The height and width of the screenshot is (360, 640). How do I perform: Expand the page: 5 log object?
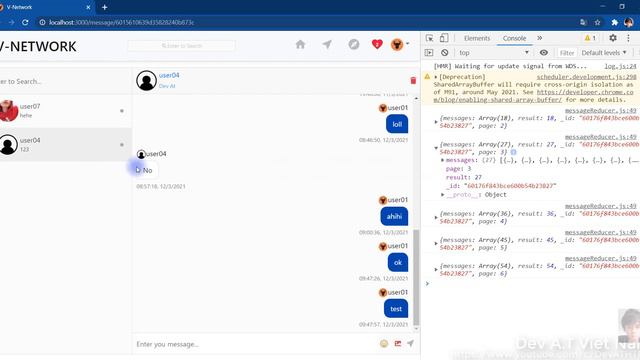point(436,243)
